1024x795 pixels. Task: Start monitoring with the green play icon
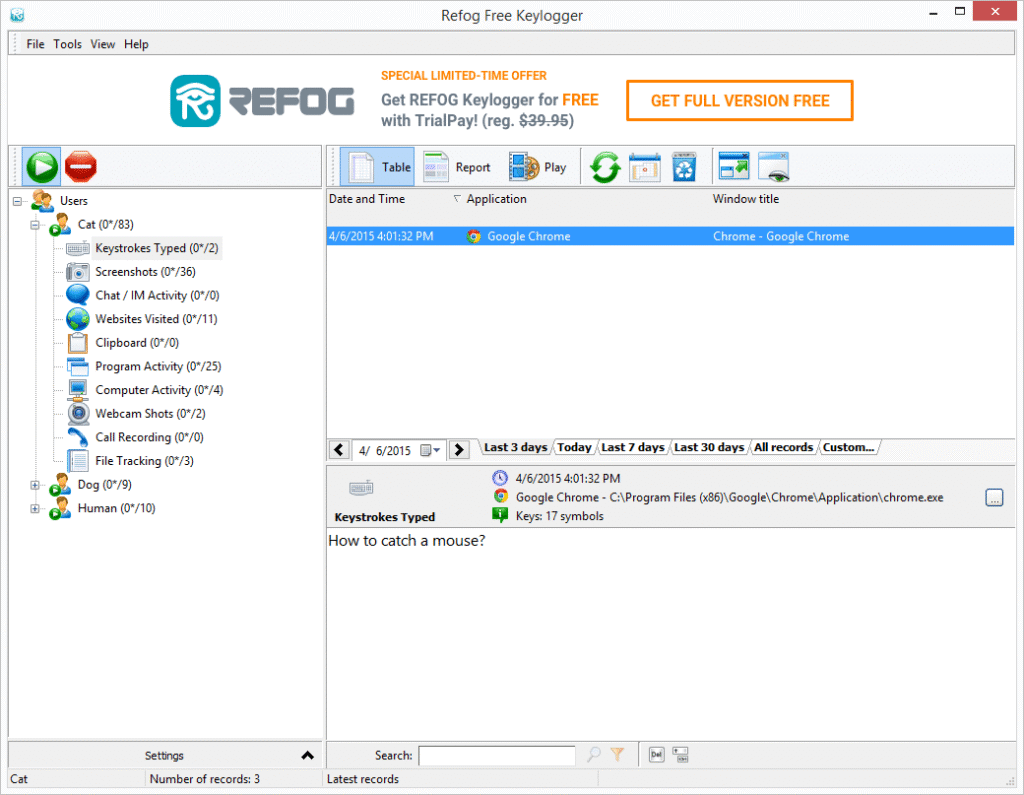(x=40, y=166)
